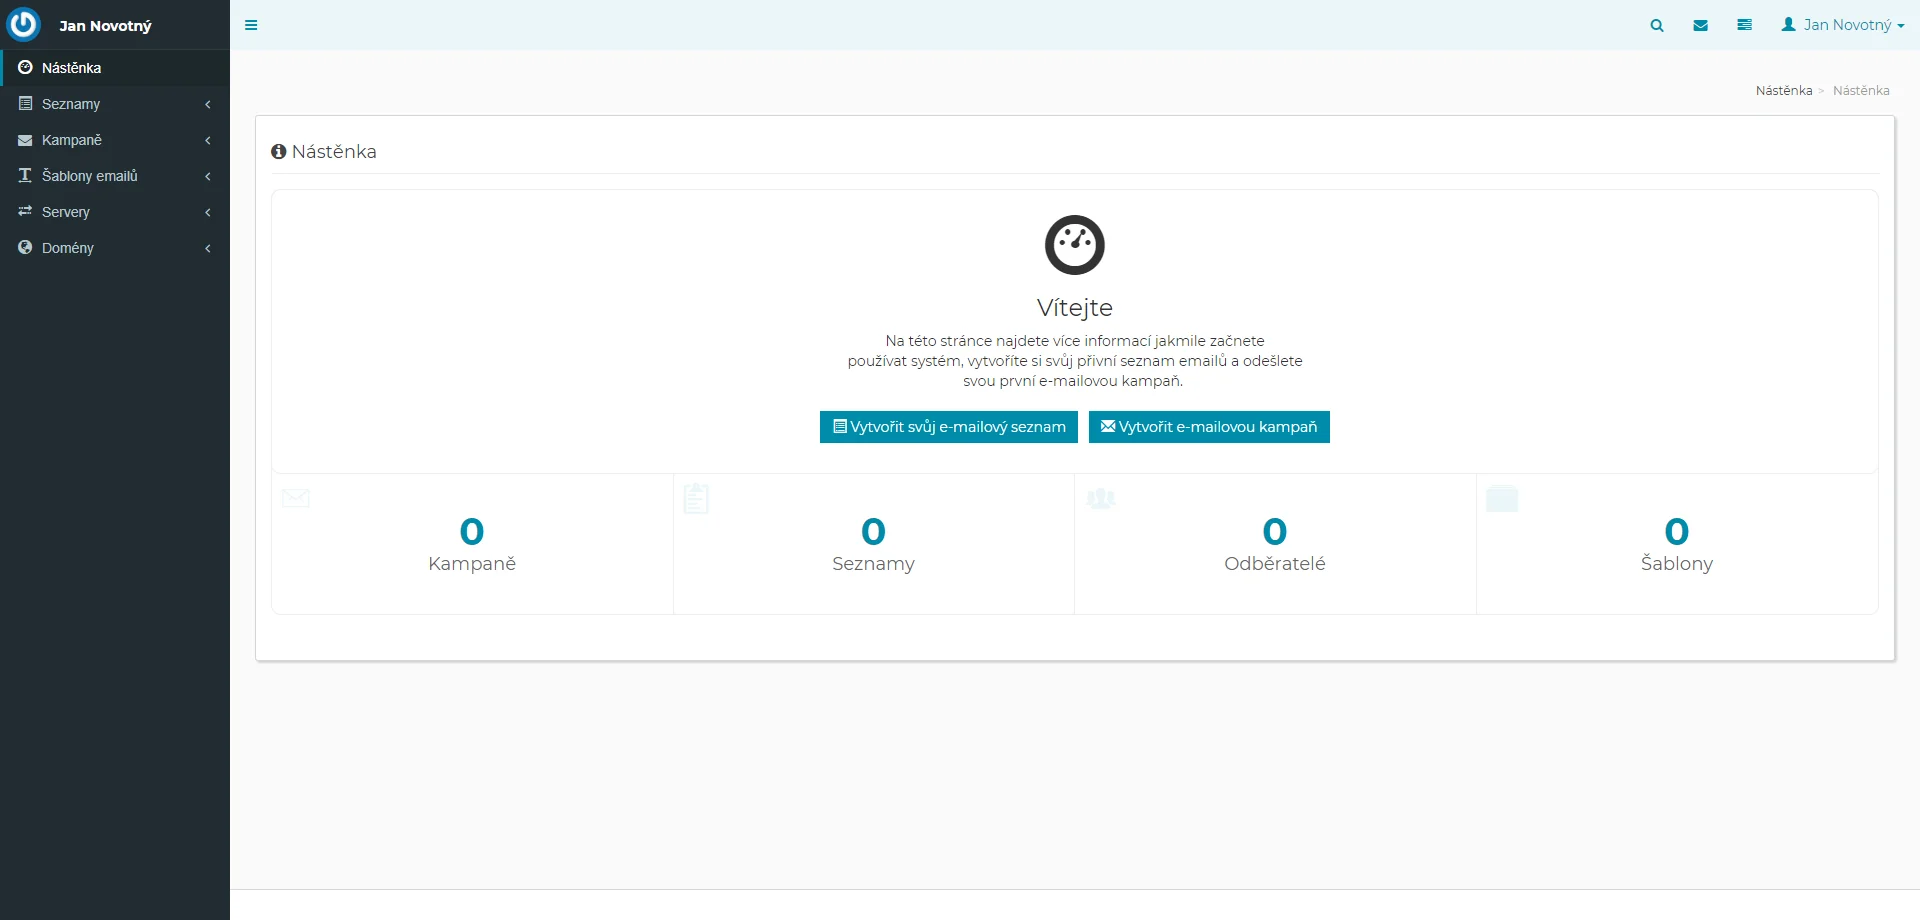Open the Domény sidebar item
Viewport: 1920px width, 920px height.
click(x=68, y=248)
